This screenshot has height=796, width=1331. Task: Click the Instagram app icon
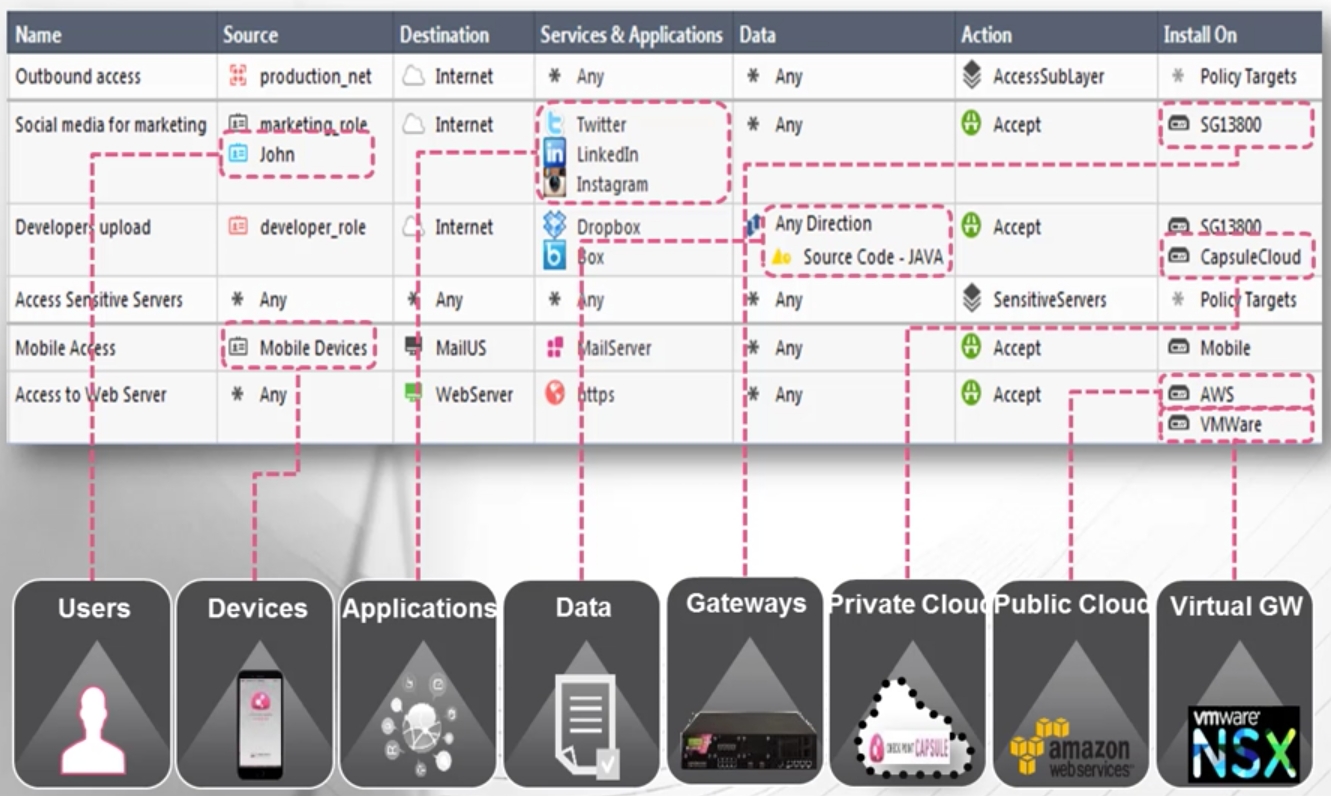[554, 184]
